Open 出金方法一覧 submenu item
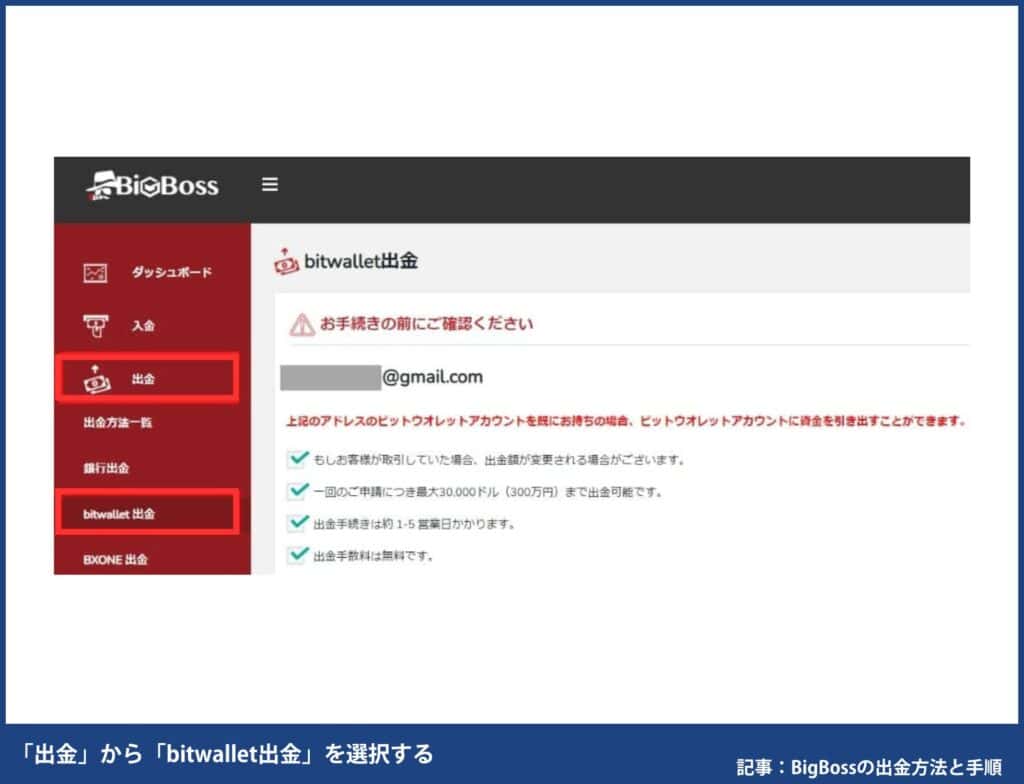 point(118,423)
